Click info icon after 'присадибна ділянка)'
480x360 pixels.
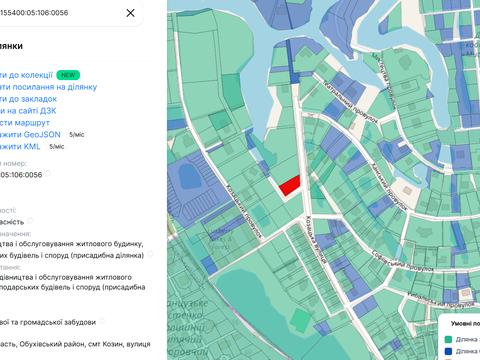point(150,254)
